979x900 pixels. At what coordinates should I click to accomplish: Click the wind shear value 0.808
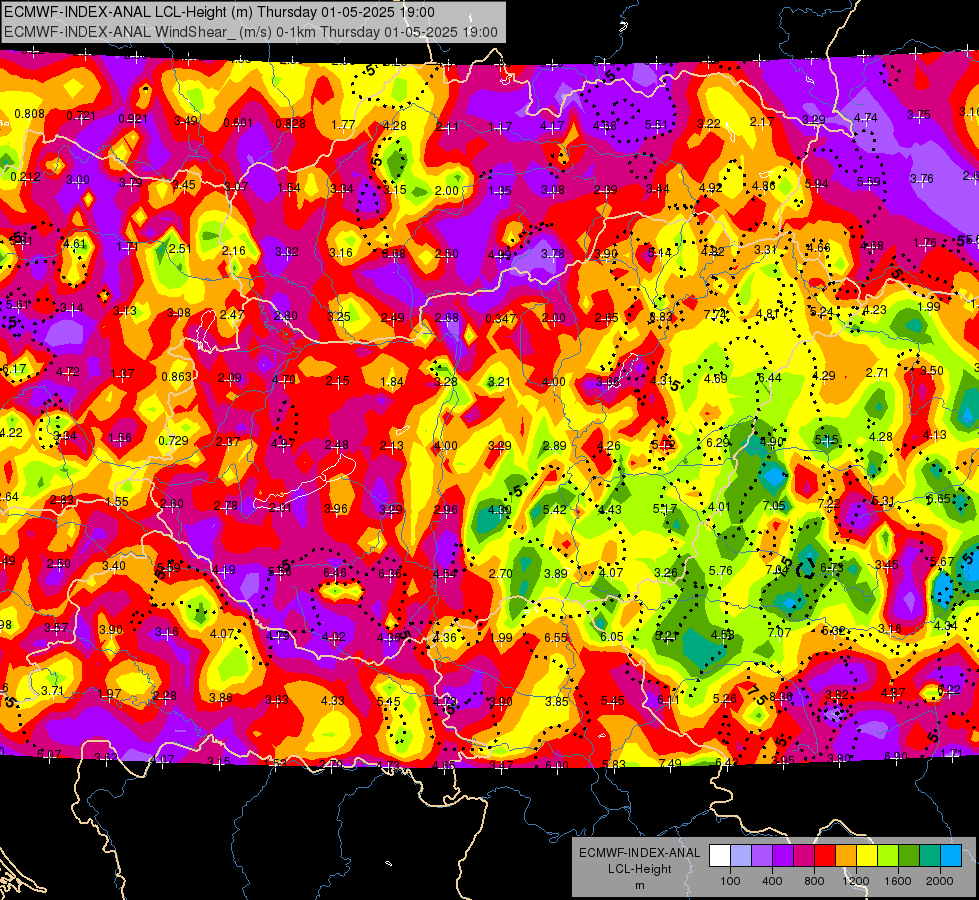click(29, 114)
